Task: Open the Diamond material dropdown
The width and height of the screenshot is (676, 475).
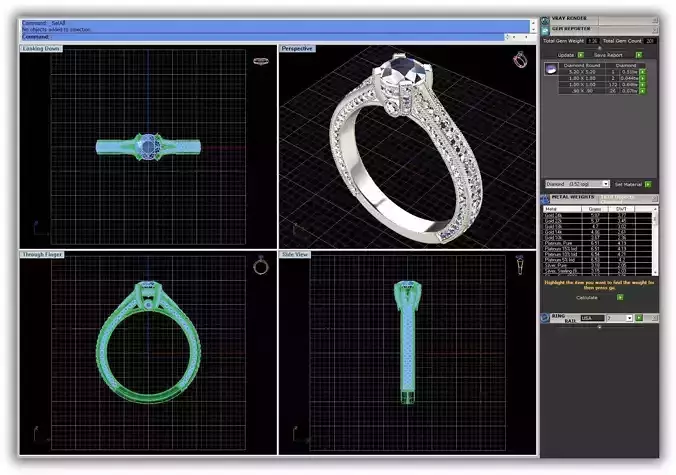Action: click(x=577, y=184)
